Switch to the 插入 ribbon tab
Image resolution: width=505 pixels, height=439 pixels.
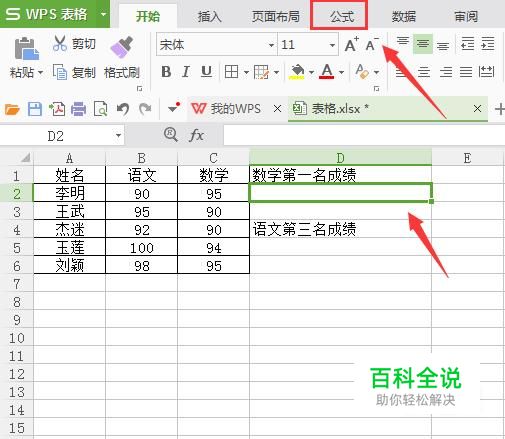pyautogui.click(x=209, y=16)
